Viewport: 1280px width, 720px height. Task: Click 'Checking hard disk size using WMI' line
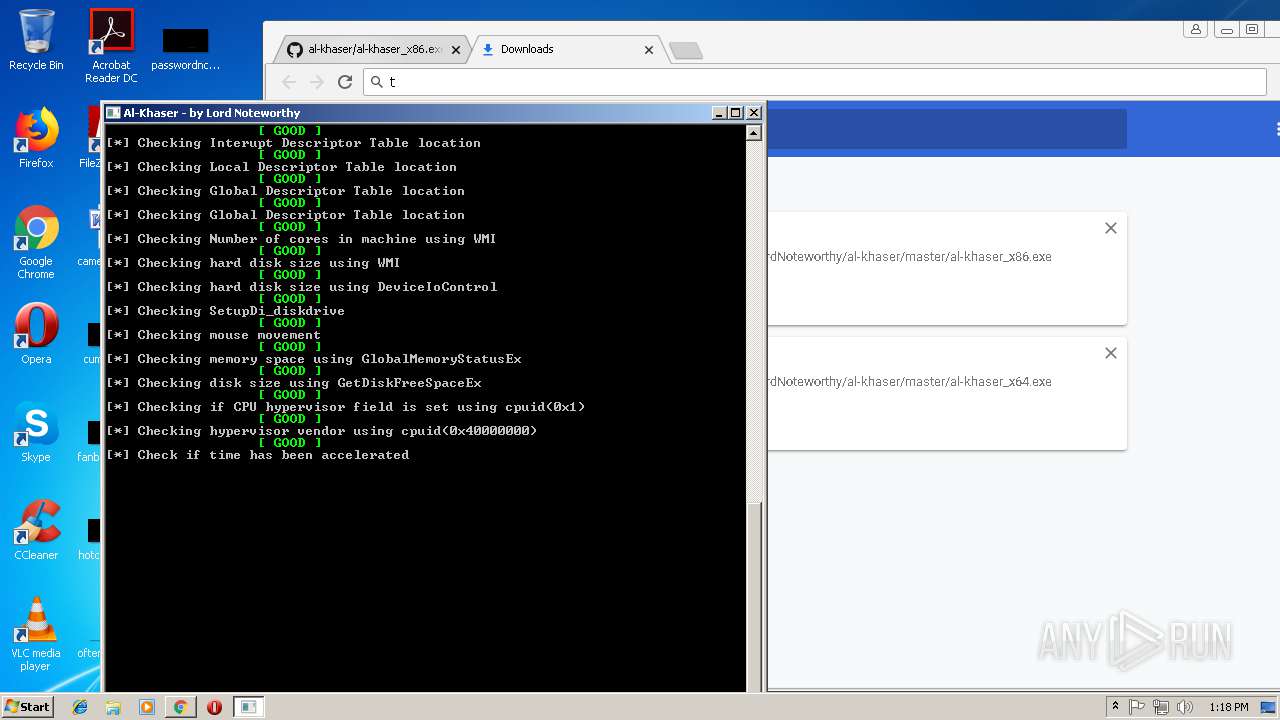(x=253, y=263)
